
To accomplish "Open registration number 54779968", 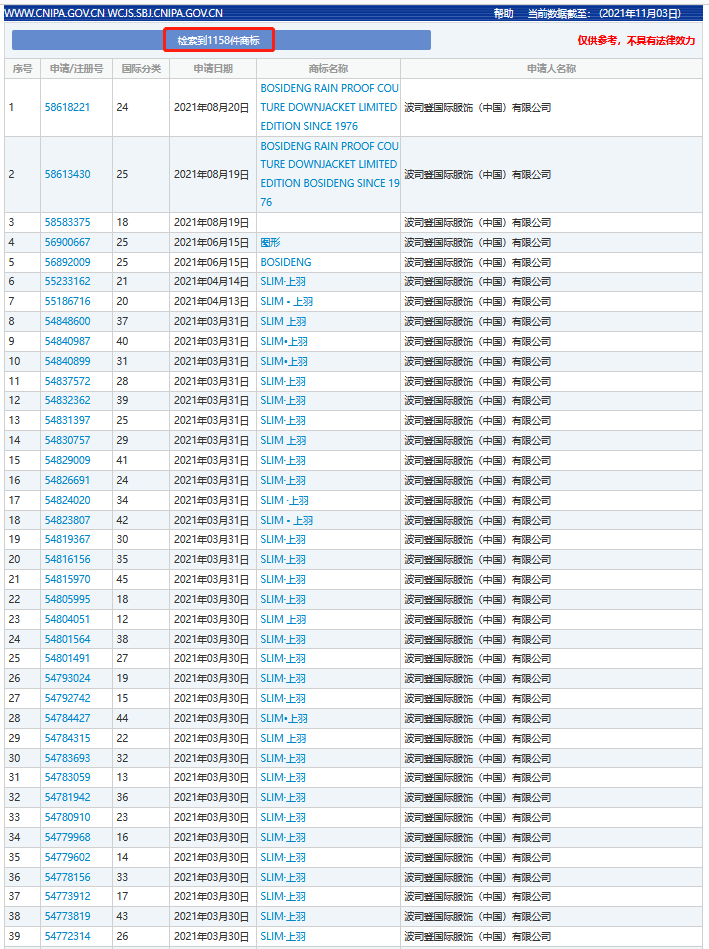I will (x=67, y=838).
